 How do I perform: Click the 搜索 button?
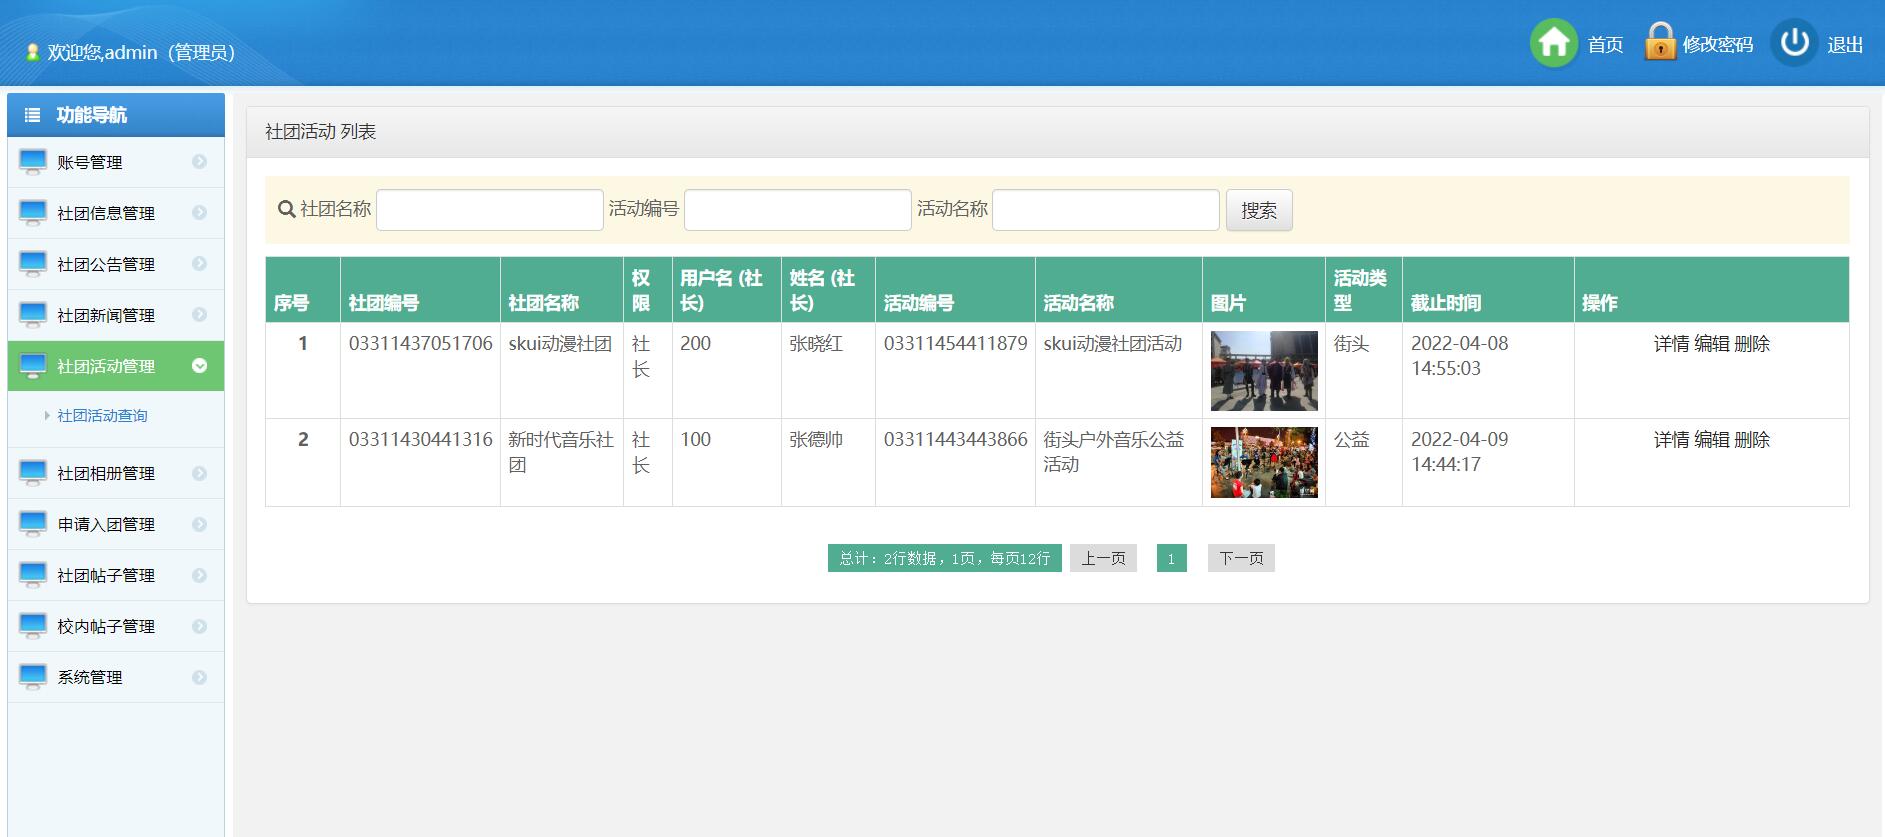1259,210
